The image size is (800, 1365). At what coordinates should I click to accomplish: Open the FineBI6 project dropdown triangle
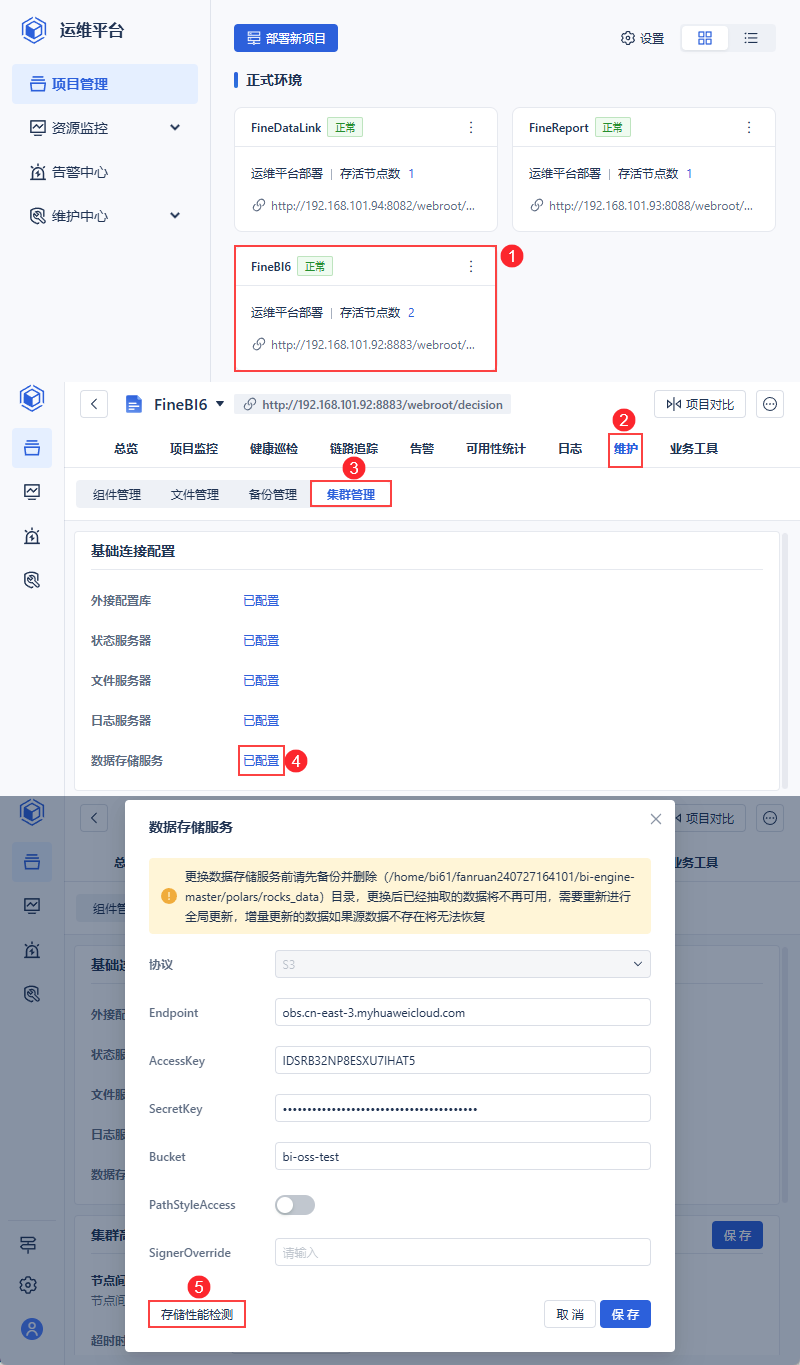click(220, 404)
